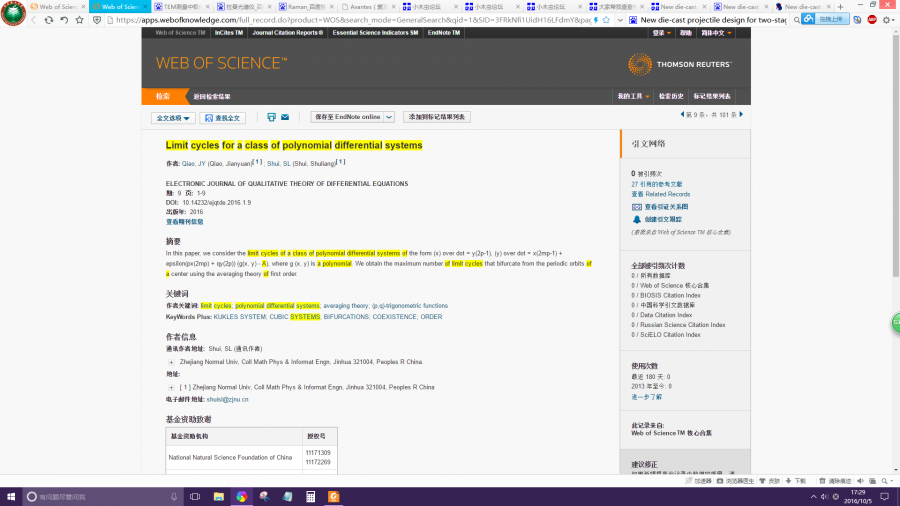Viewport: 900px width, 506px height.
Task: Click the email envelope icon
Action: pyautogui.click(x=285, y=117)
